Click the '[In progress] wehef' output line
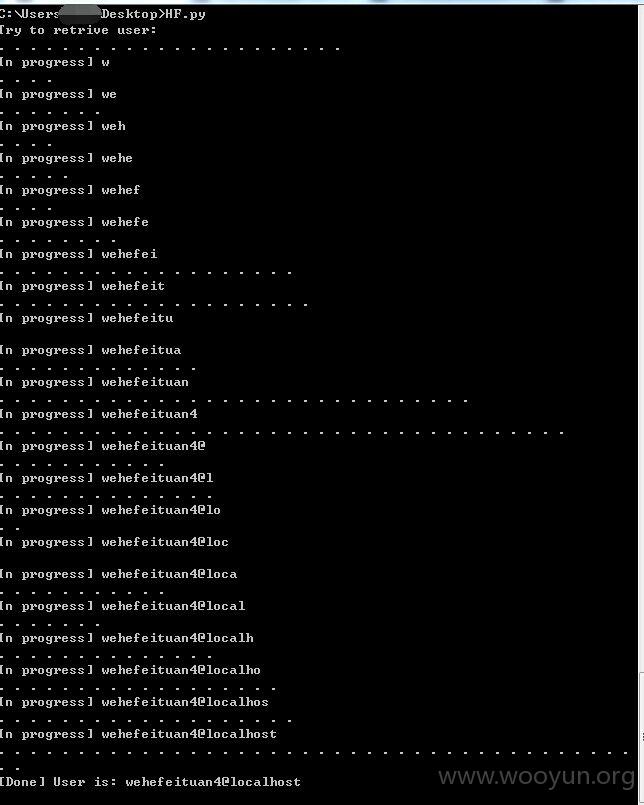 (x=70, y=190)
